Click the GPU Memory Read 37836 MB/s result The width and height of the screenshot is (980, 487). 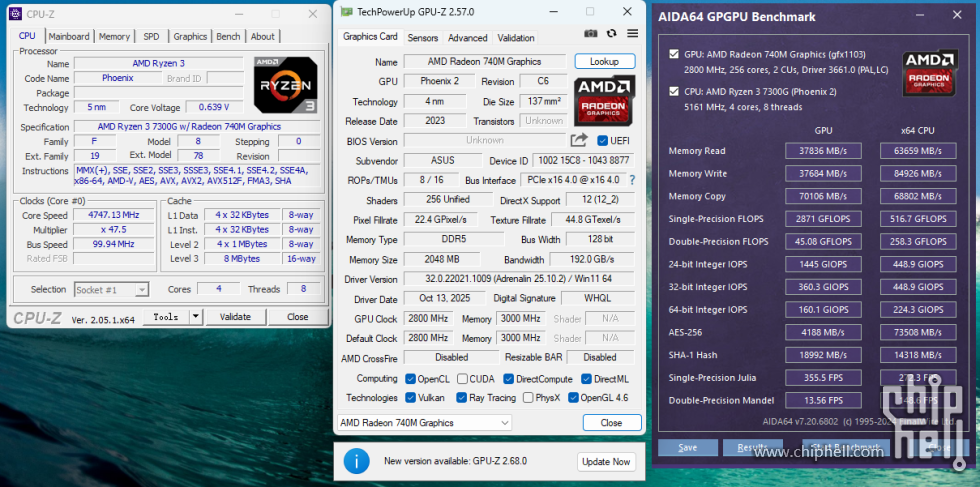pos(823,151)
